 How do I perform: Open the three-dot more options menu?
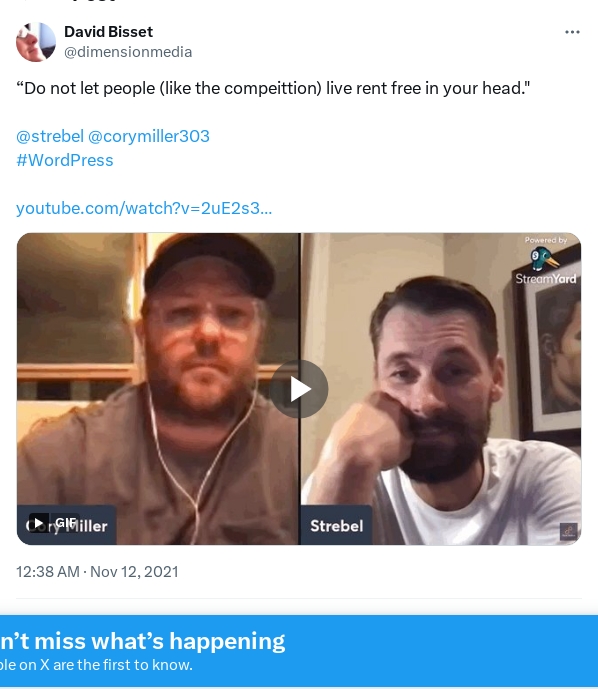[572, 32]
